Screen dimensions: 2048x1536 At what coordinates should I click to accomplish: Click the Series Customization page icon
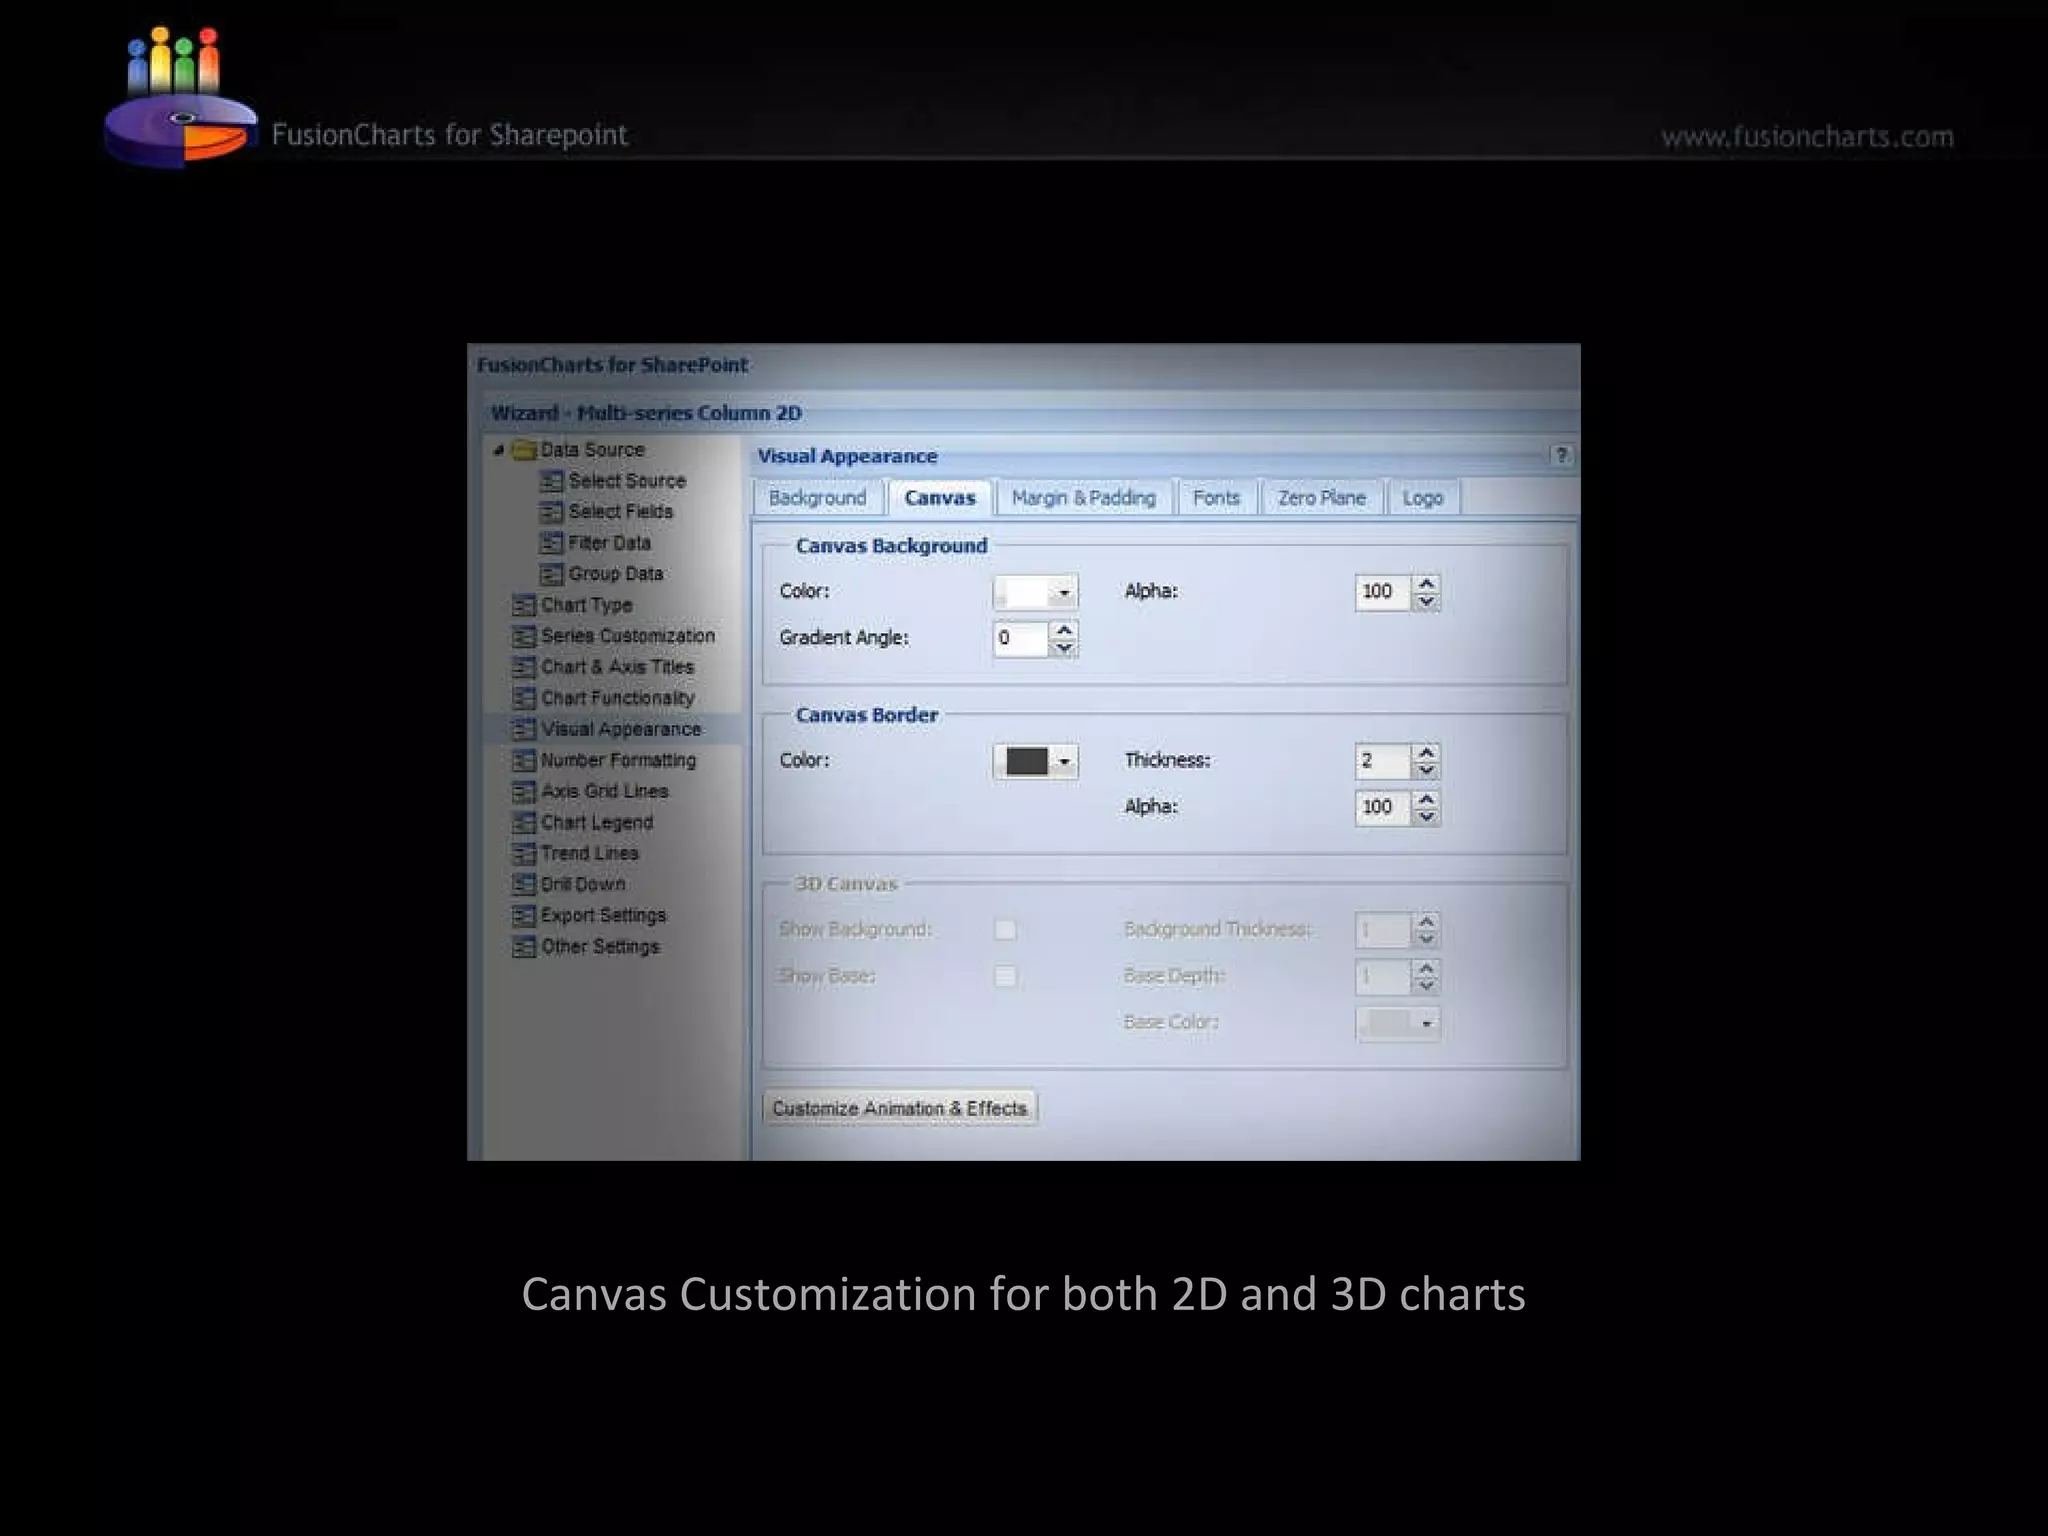tap(523, 636)
